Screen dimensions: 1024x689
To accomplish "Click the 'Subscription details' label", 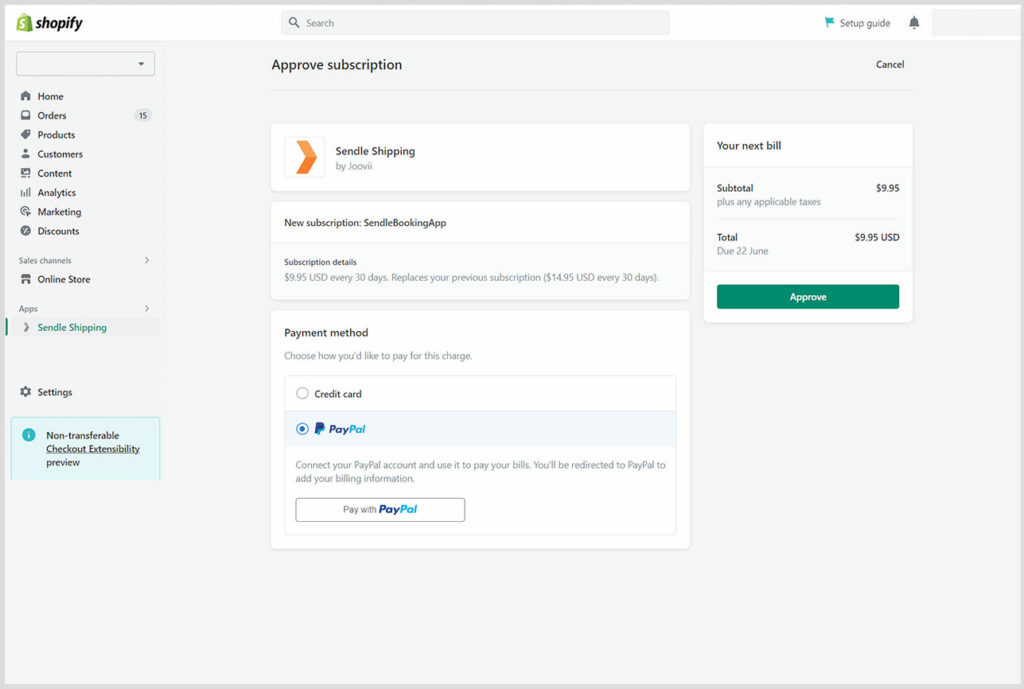I will (x=320, y=262).
